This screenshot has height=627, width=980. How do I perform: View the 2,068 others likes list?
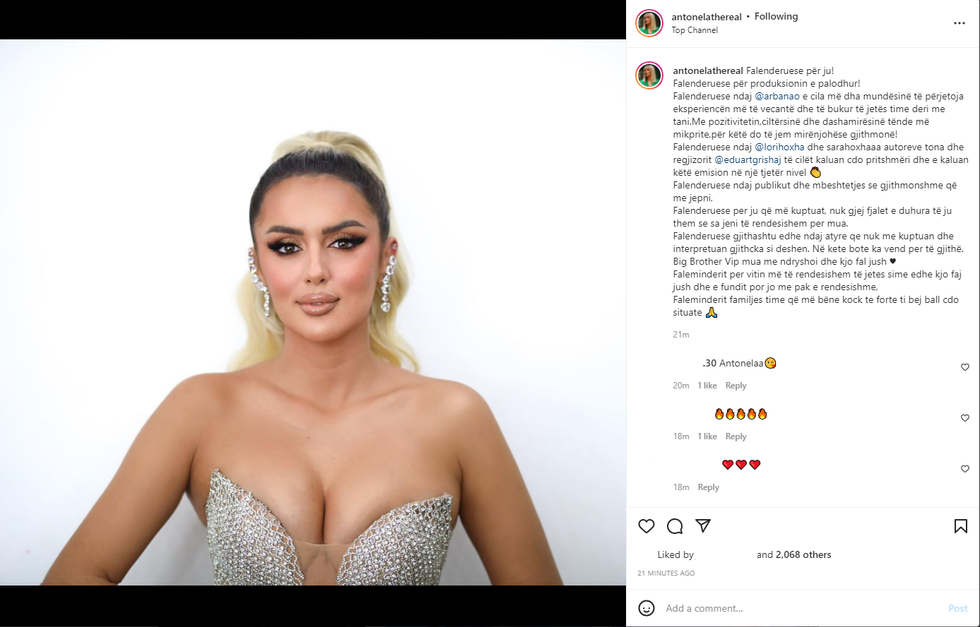tap(803, 554)
